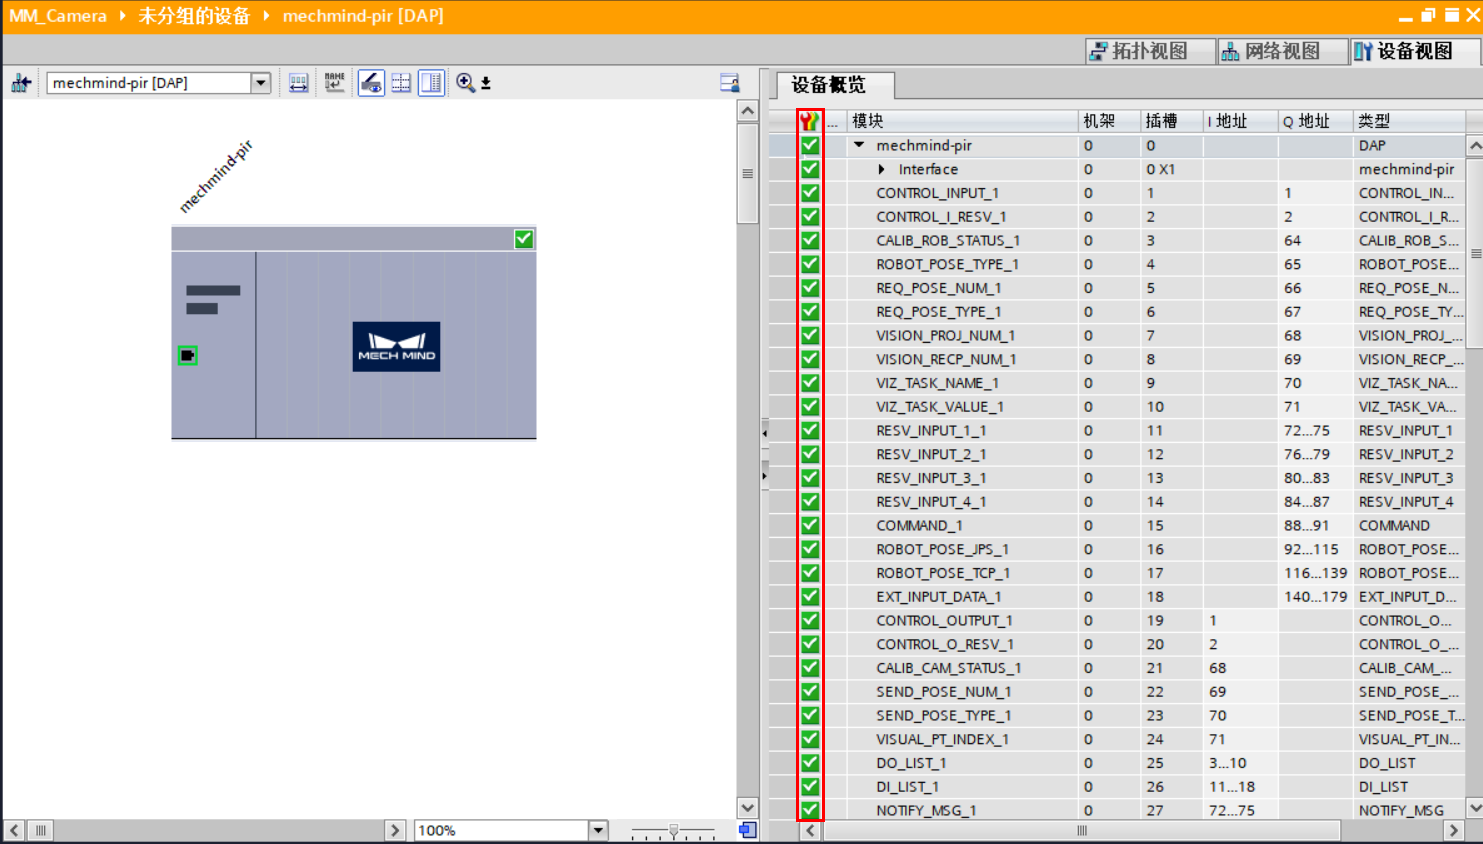This screenshot has height=844, width=1483.
Task: Click the status icon on the device graphic
Action: click(x=524, y=239)
